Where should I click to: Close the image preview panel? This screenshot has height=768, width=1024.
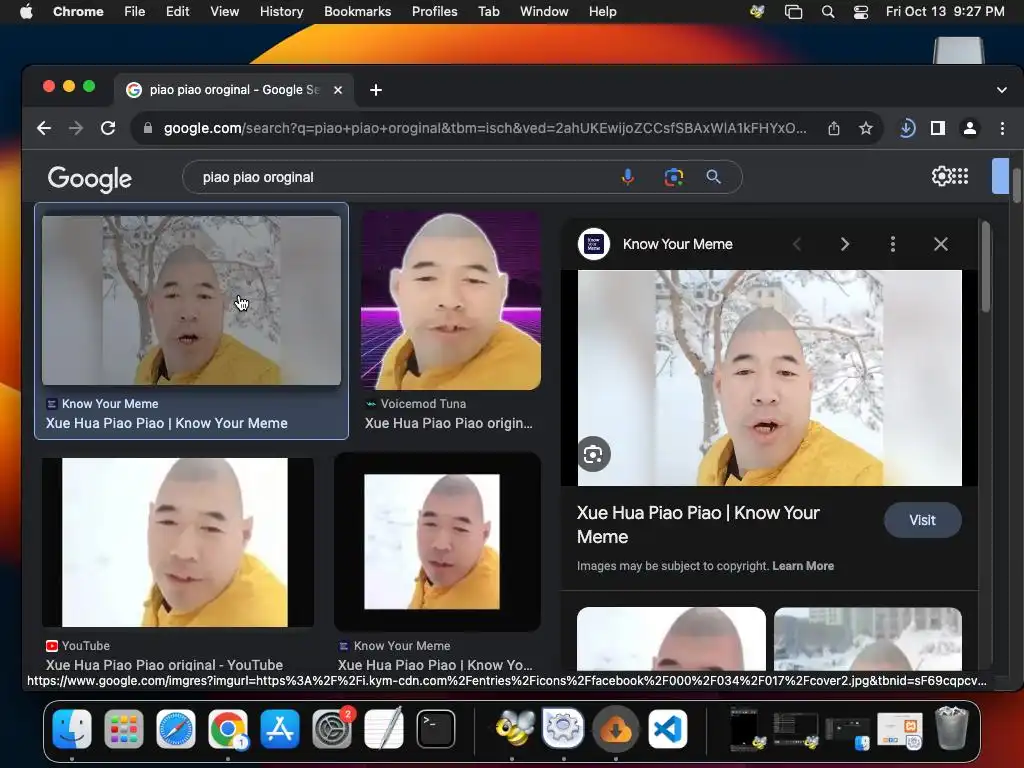click(x=940, y=244)
